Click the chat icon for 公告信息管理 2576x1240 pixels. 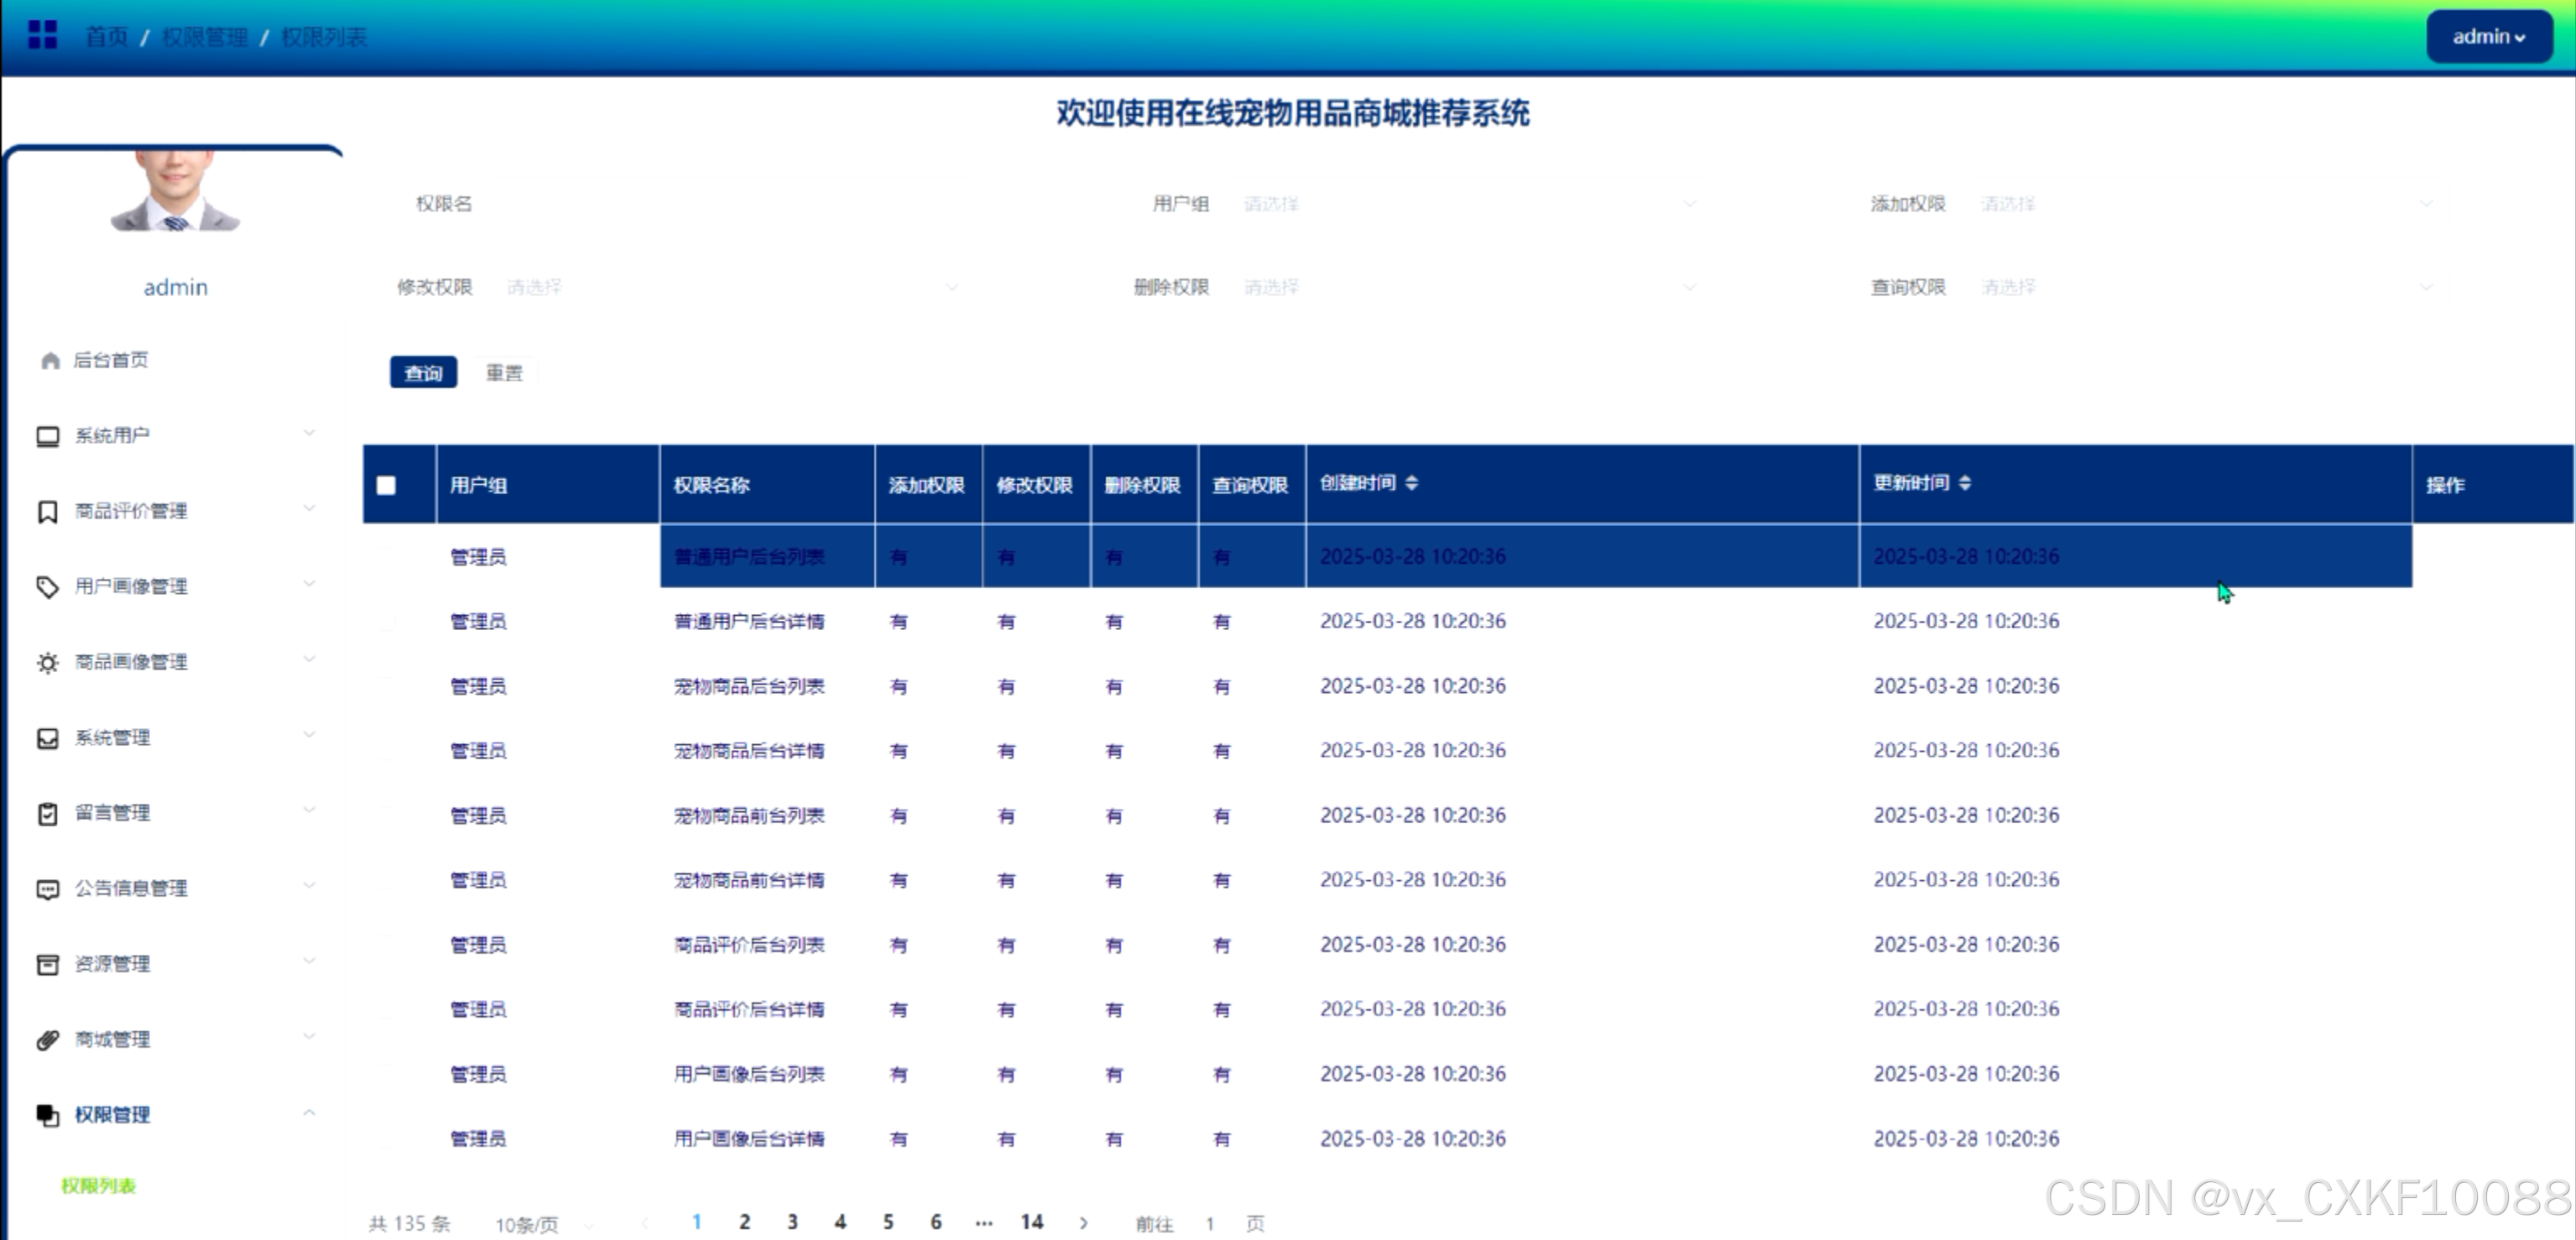pos(47,889)
